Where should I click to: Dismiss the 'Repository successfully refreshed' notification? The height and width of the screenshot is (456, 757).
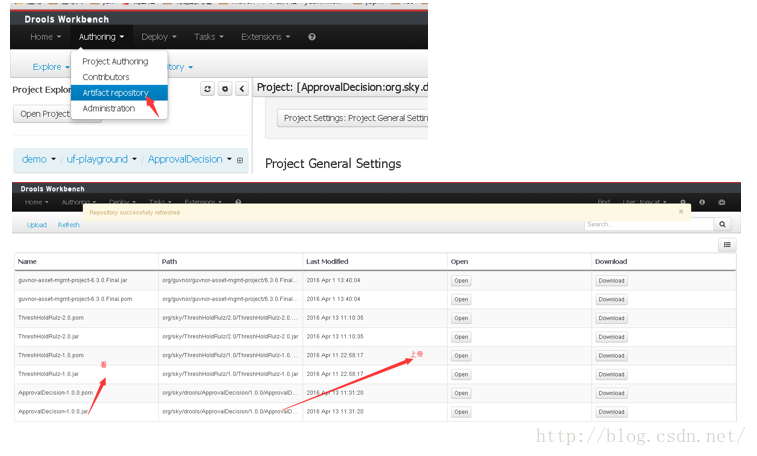tap(681, 212)
